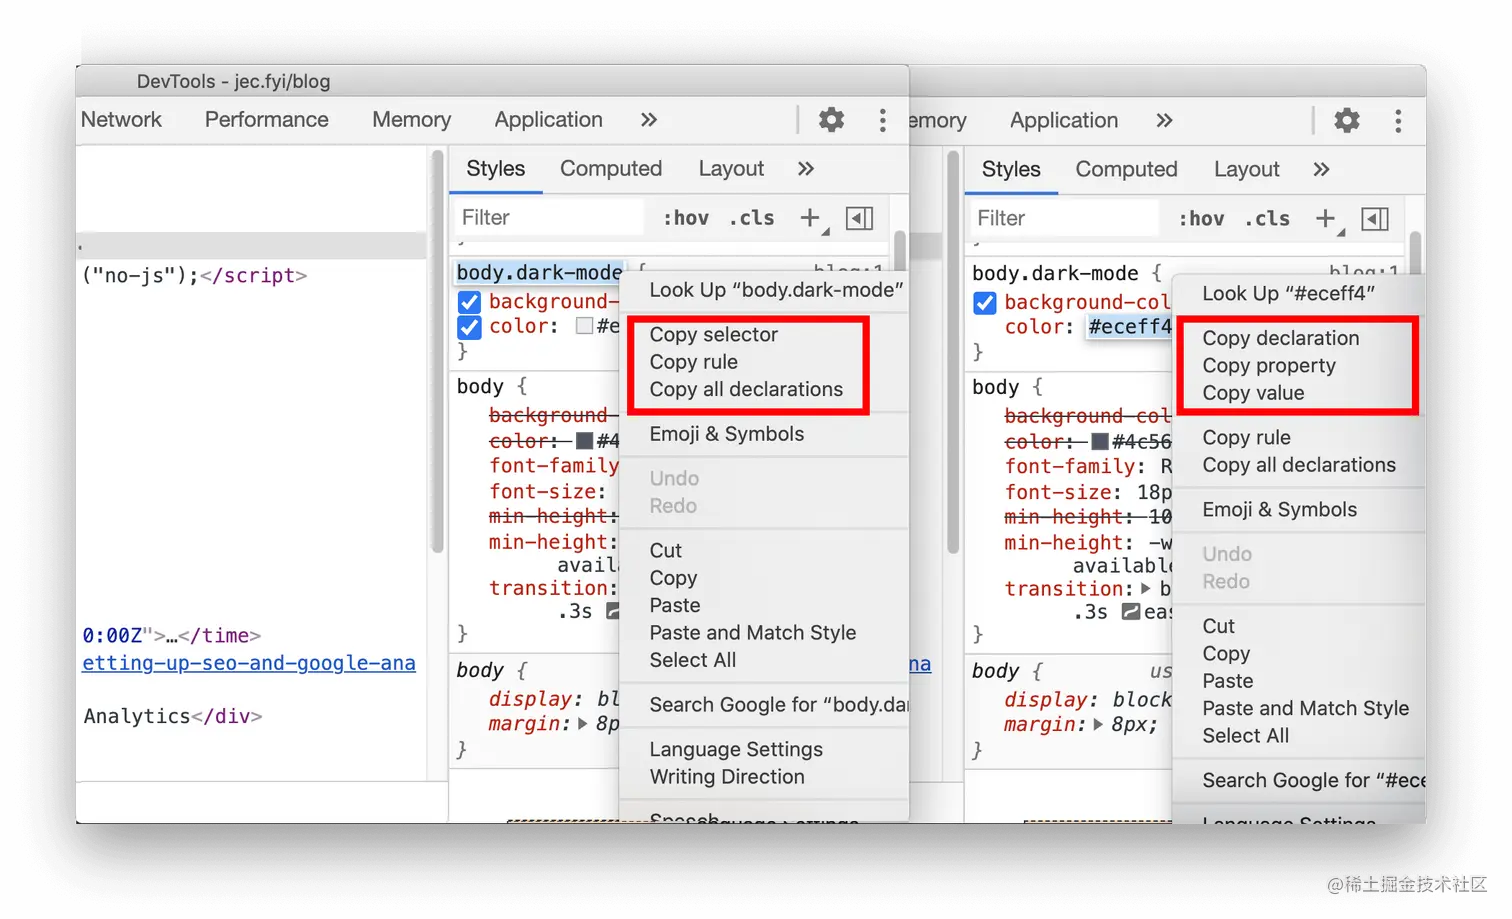Expand more panels chevron after Application, right window
The image size is (1512, 919).
[x=1164, y=121]
